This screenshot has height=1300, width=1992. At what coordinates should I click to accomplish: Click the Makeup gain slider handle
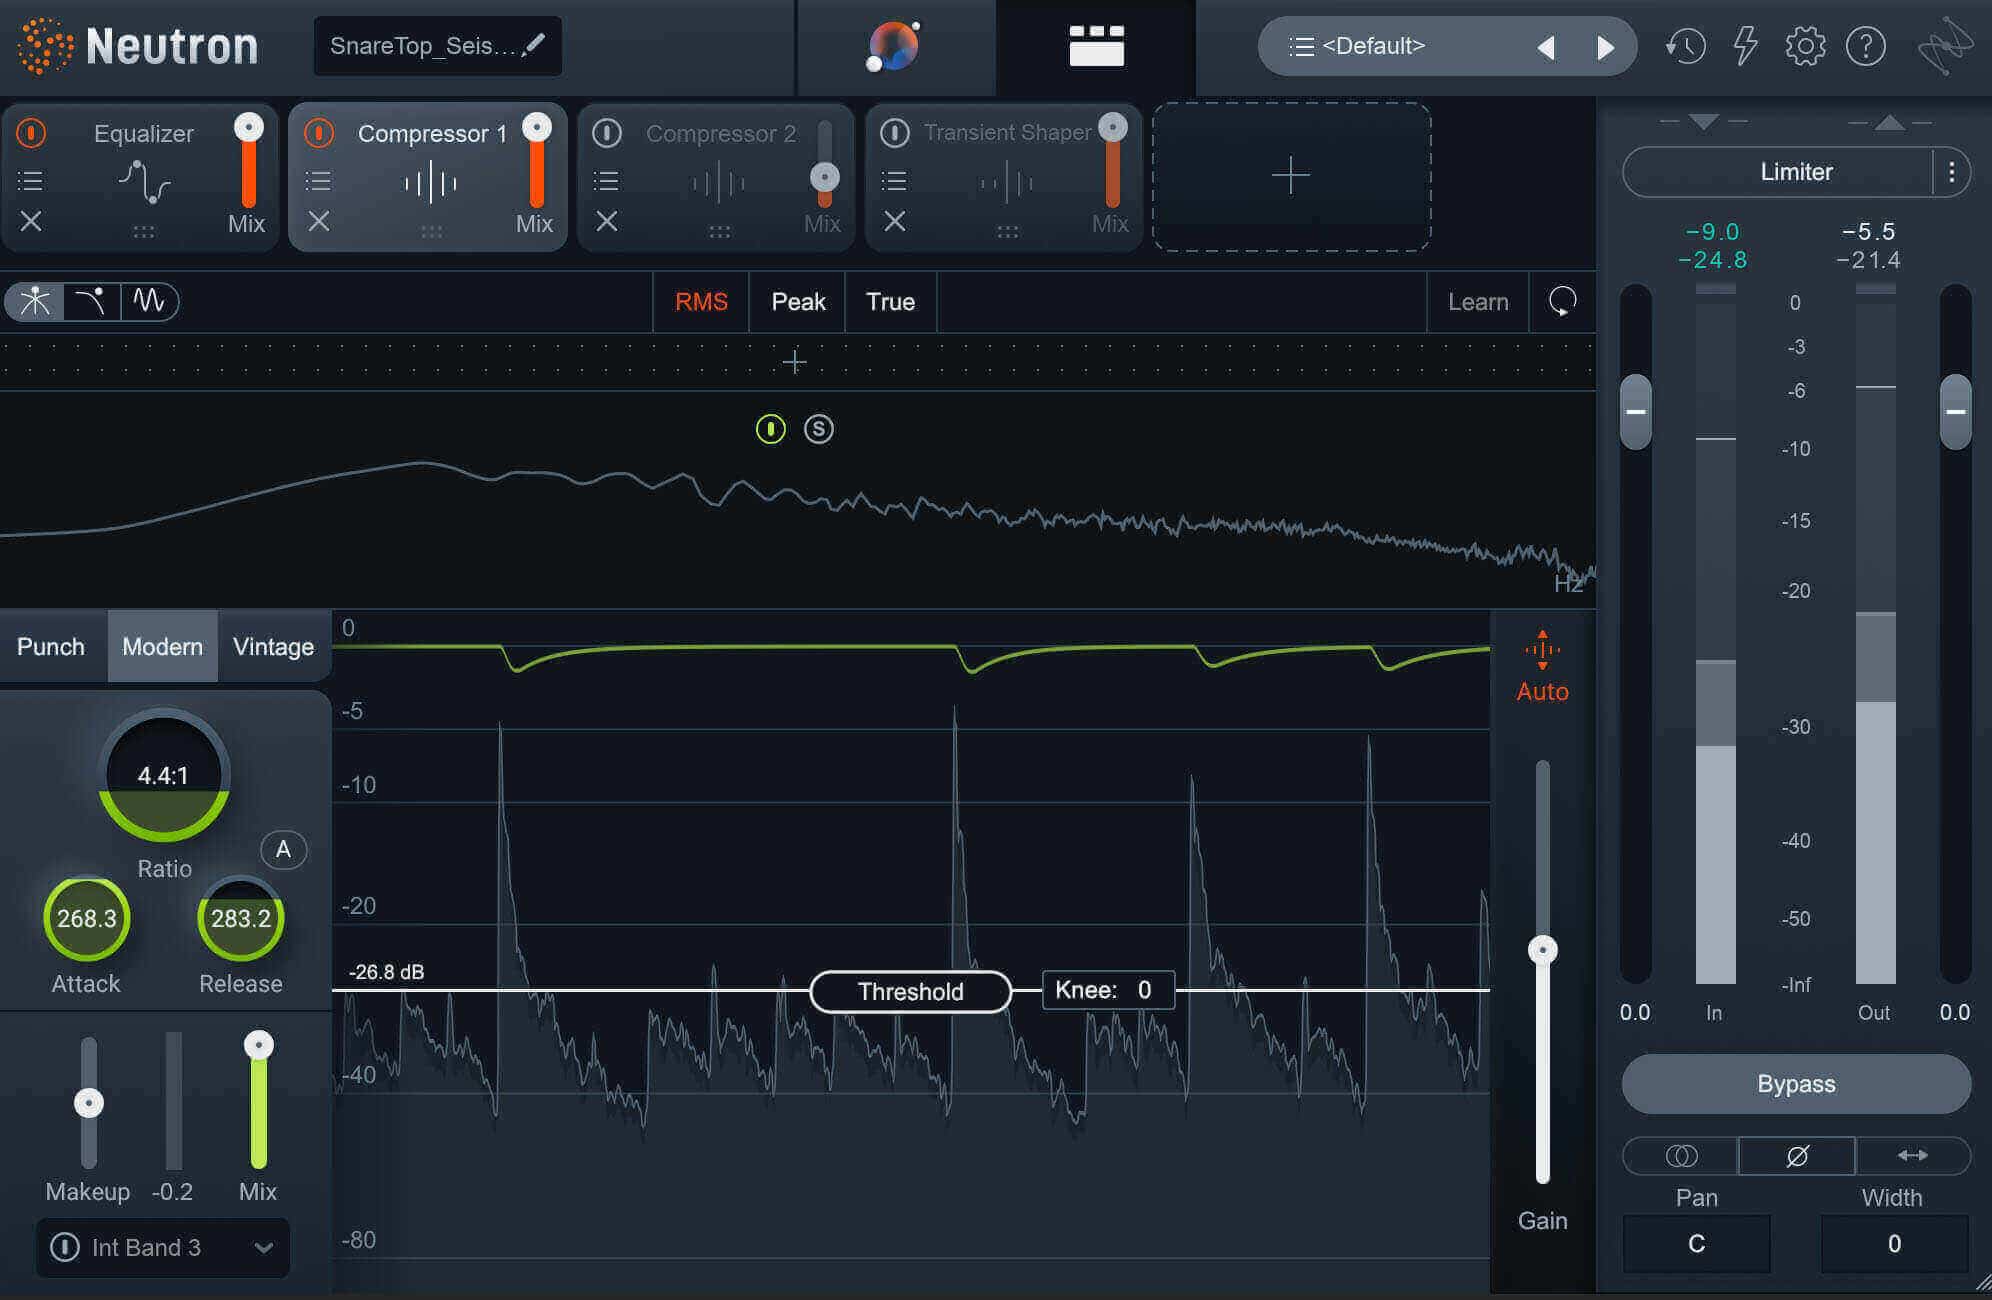[89, 1103]
